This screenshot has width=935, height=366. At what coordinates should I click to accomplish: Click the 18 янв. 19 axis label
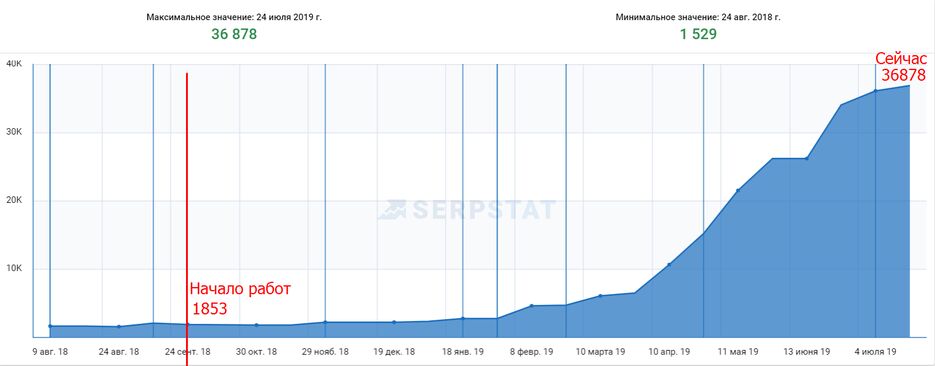pyautogui.click(x=463, y=352)
